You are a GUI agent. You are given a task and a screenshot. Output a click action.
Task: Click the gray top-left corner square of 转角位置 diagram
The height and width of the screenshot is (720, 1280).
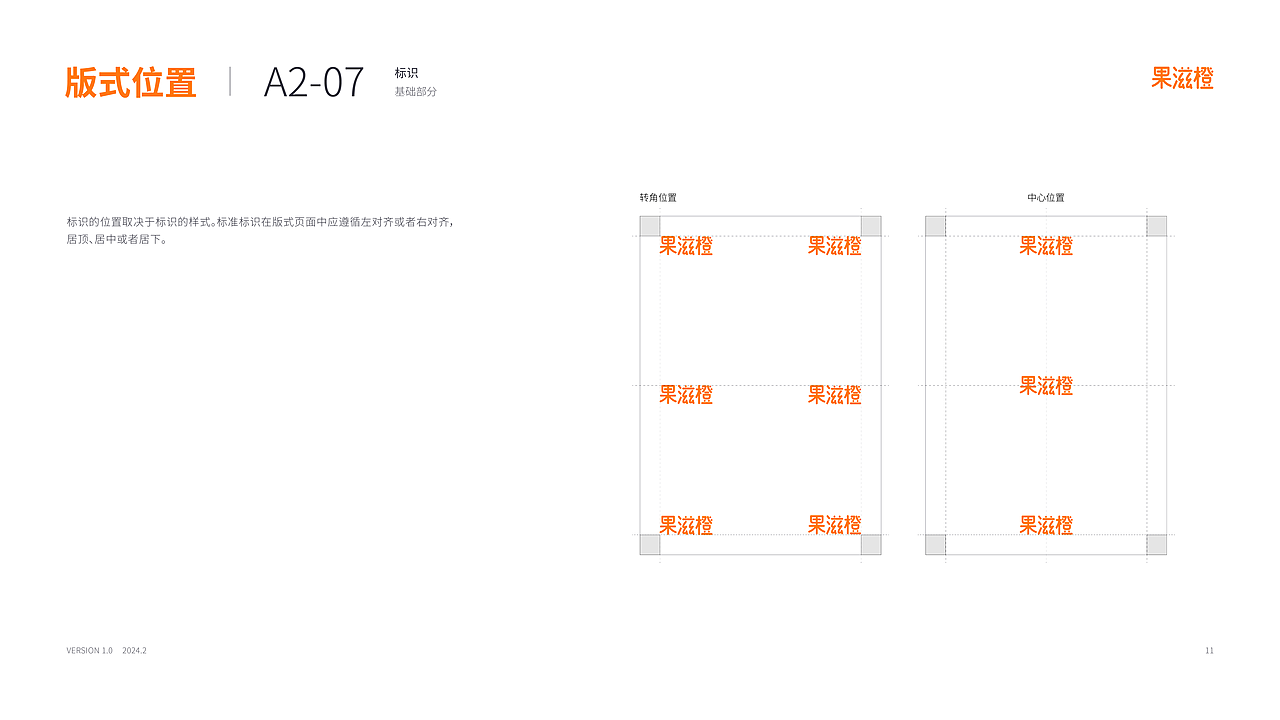[x=650, y=226]
